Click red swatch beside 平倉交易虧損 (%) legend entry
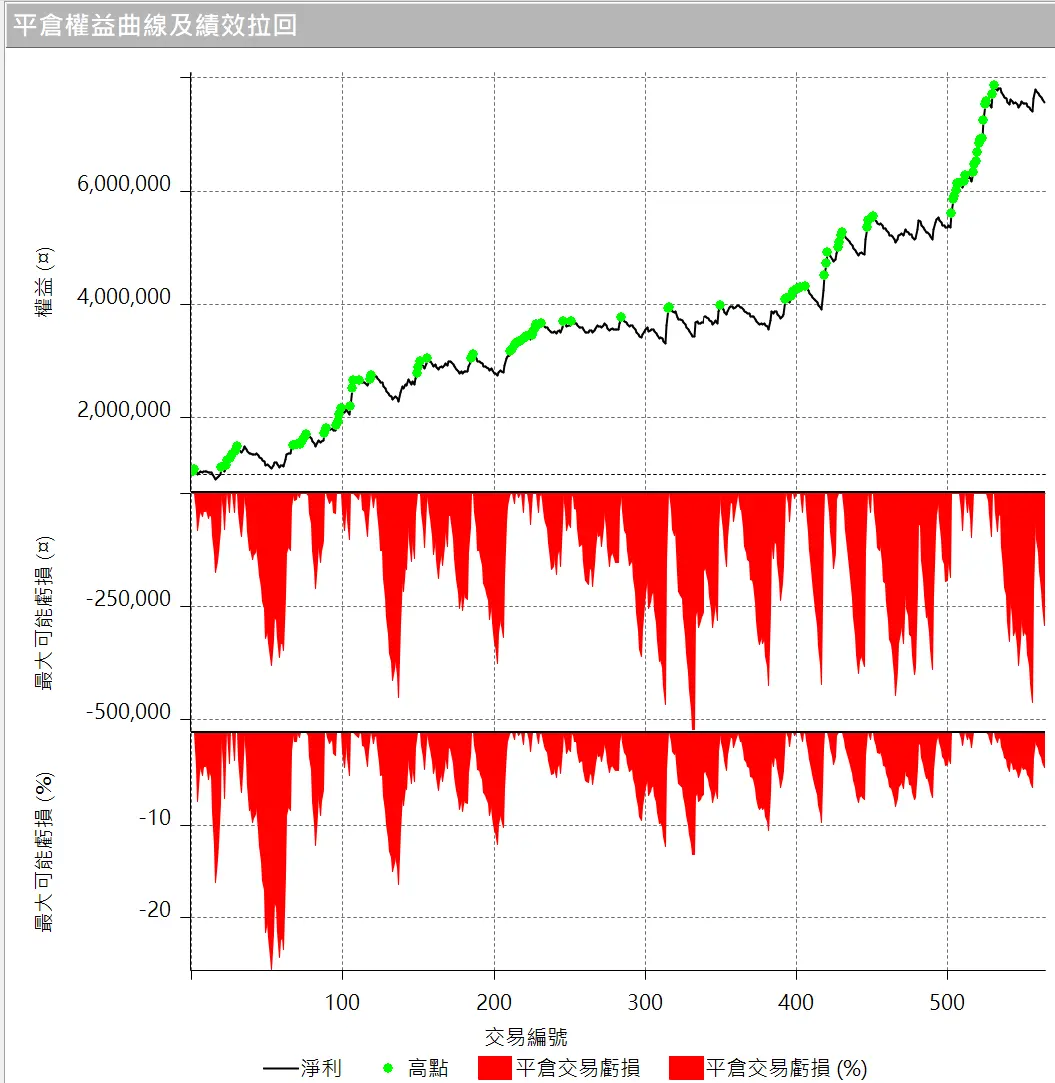The image size is (1055, 1083). tap(685, 1068)
